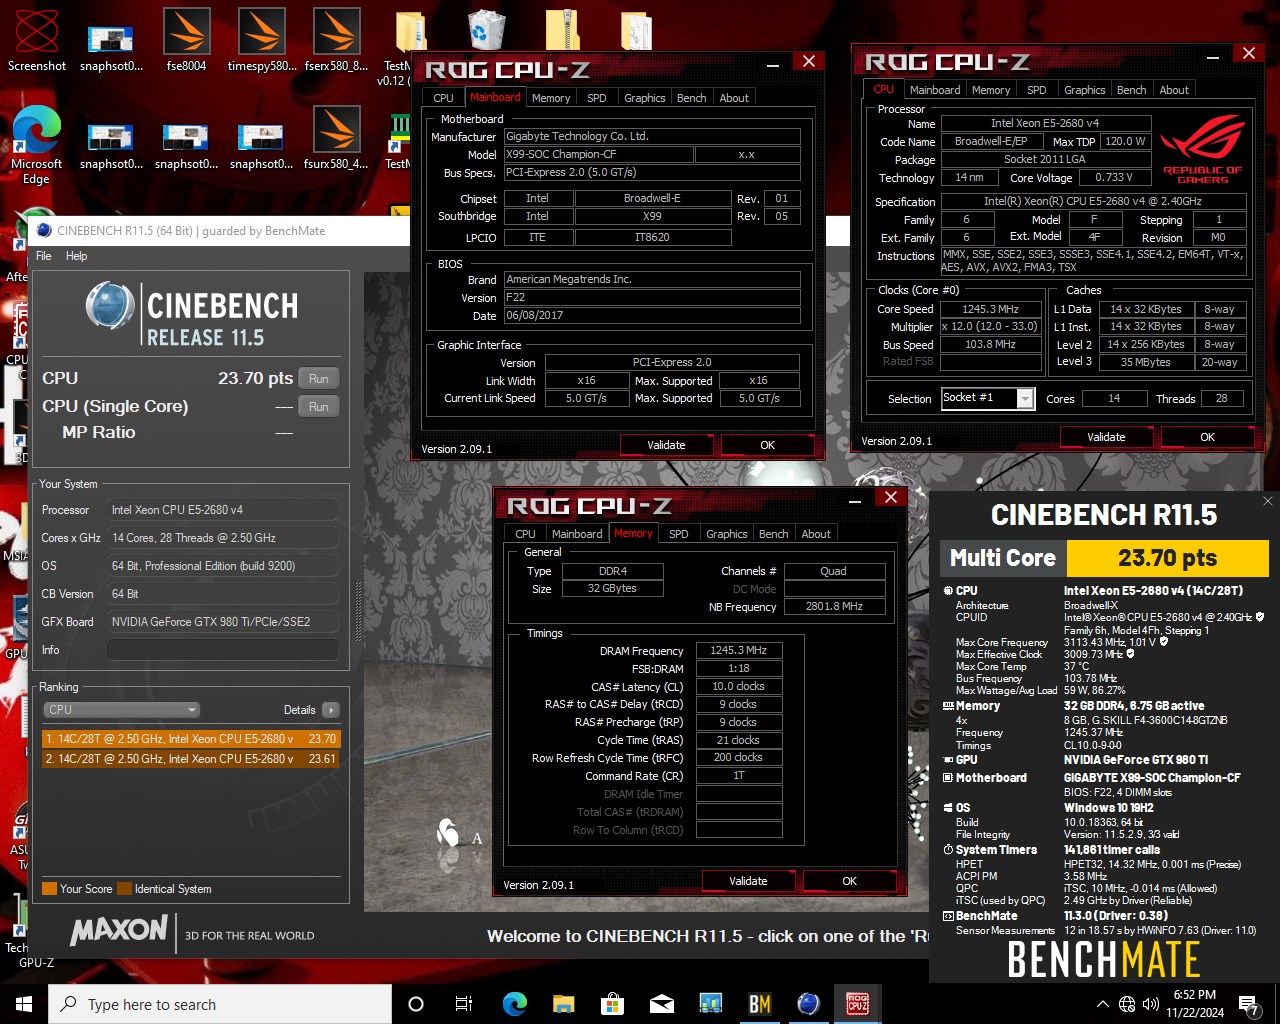Open Task View in the taskbar
This screenshot has width=1280, height=1024.
464,1004
